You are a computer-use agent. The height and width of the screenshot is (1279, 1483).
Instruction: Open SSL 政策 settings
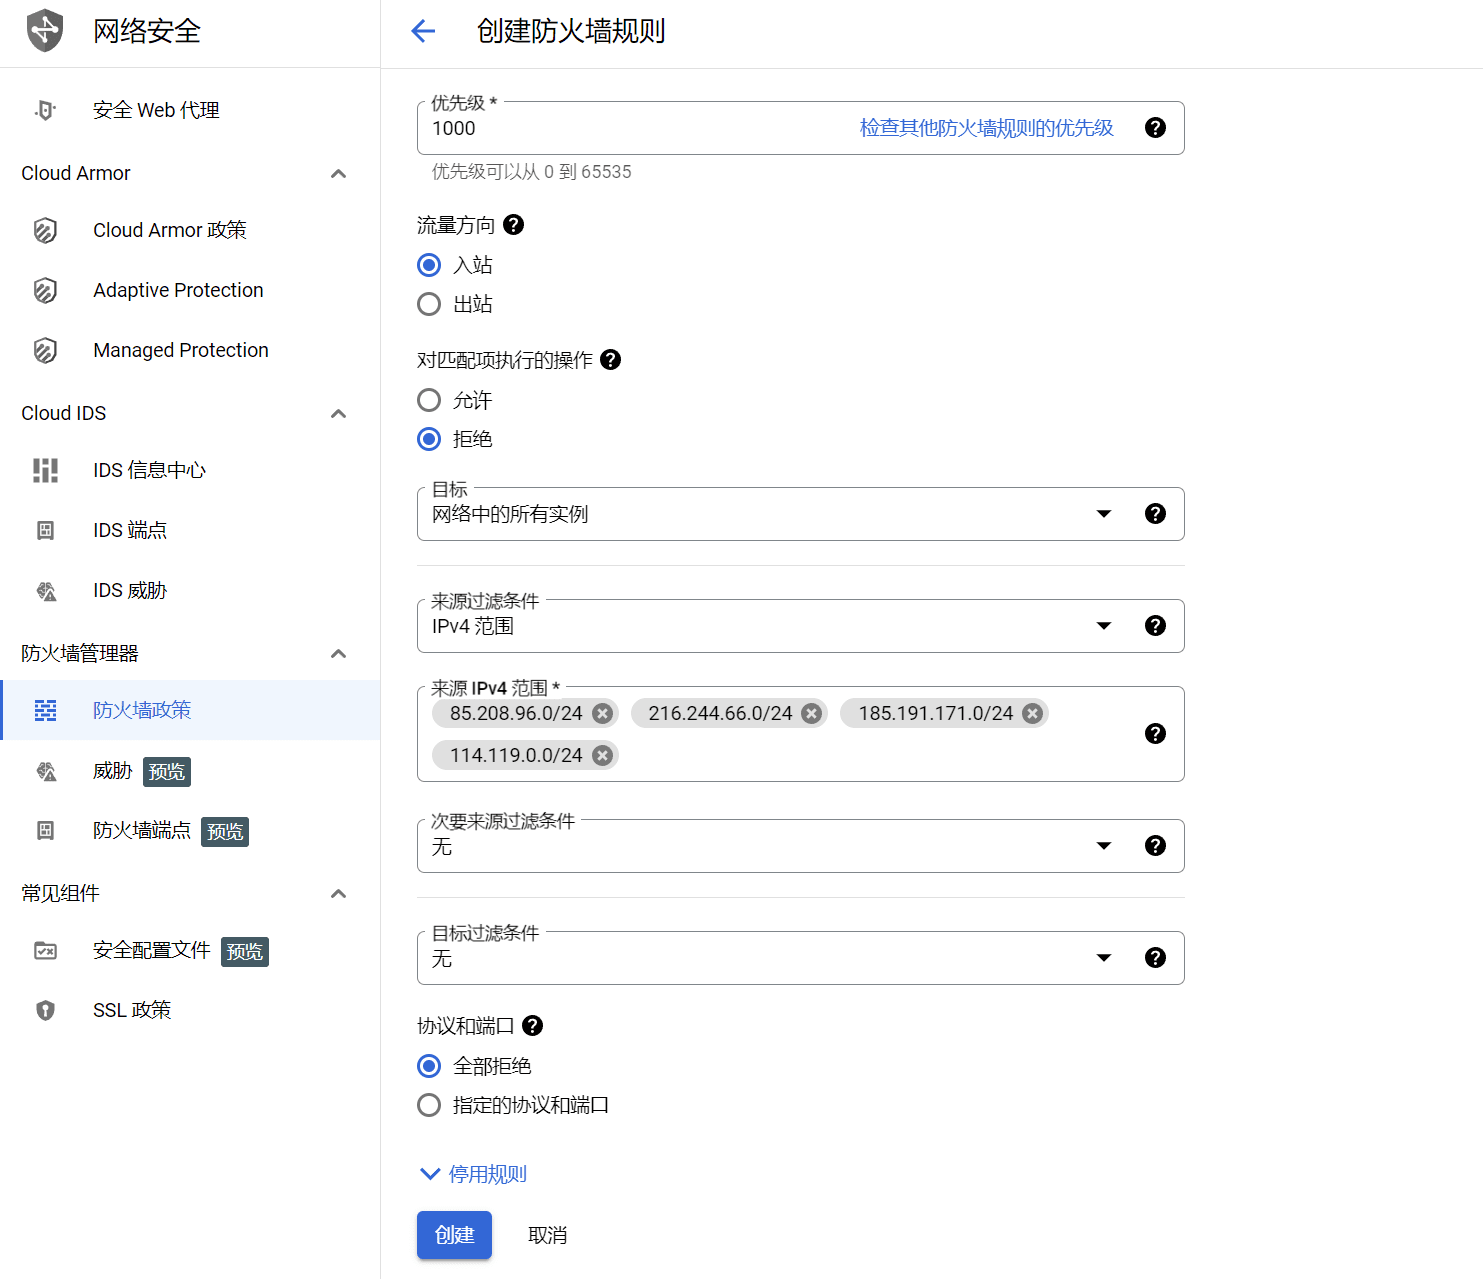[130, 1010]
